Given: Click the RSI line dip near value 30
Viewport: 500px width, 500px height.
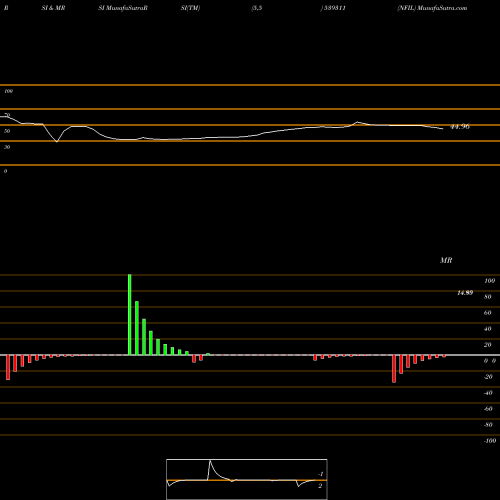Looking at the screenshot, I should coord(57,142).
